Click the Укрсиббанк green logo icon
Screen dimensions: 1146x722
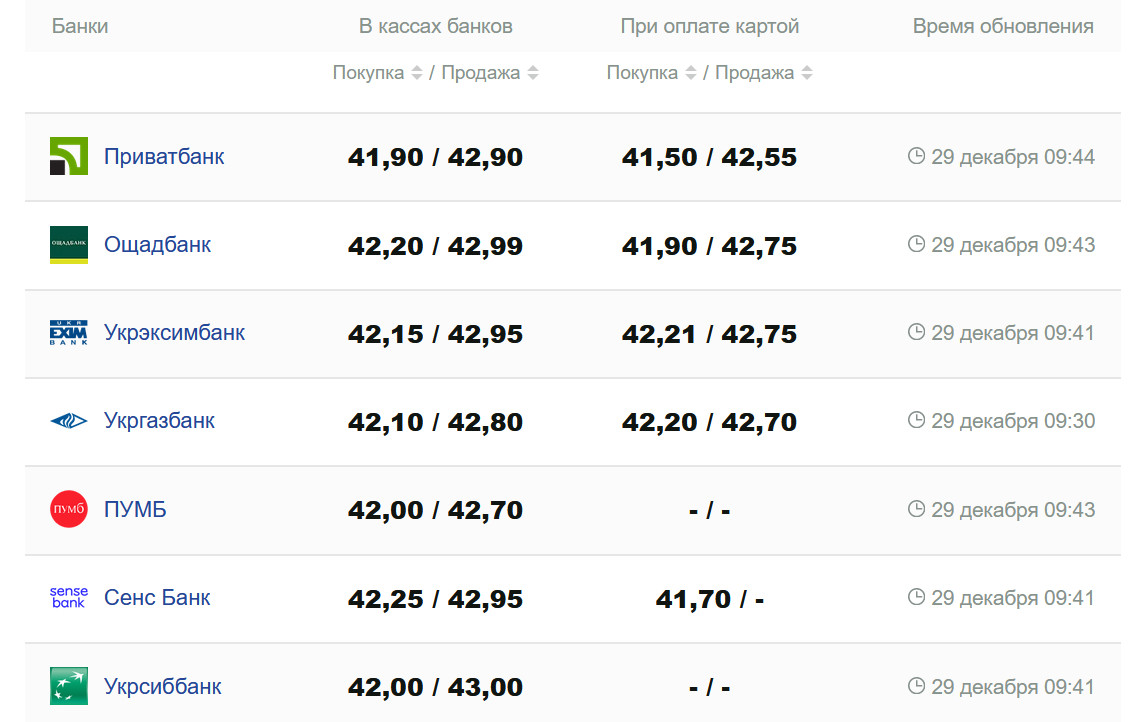69,686
